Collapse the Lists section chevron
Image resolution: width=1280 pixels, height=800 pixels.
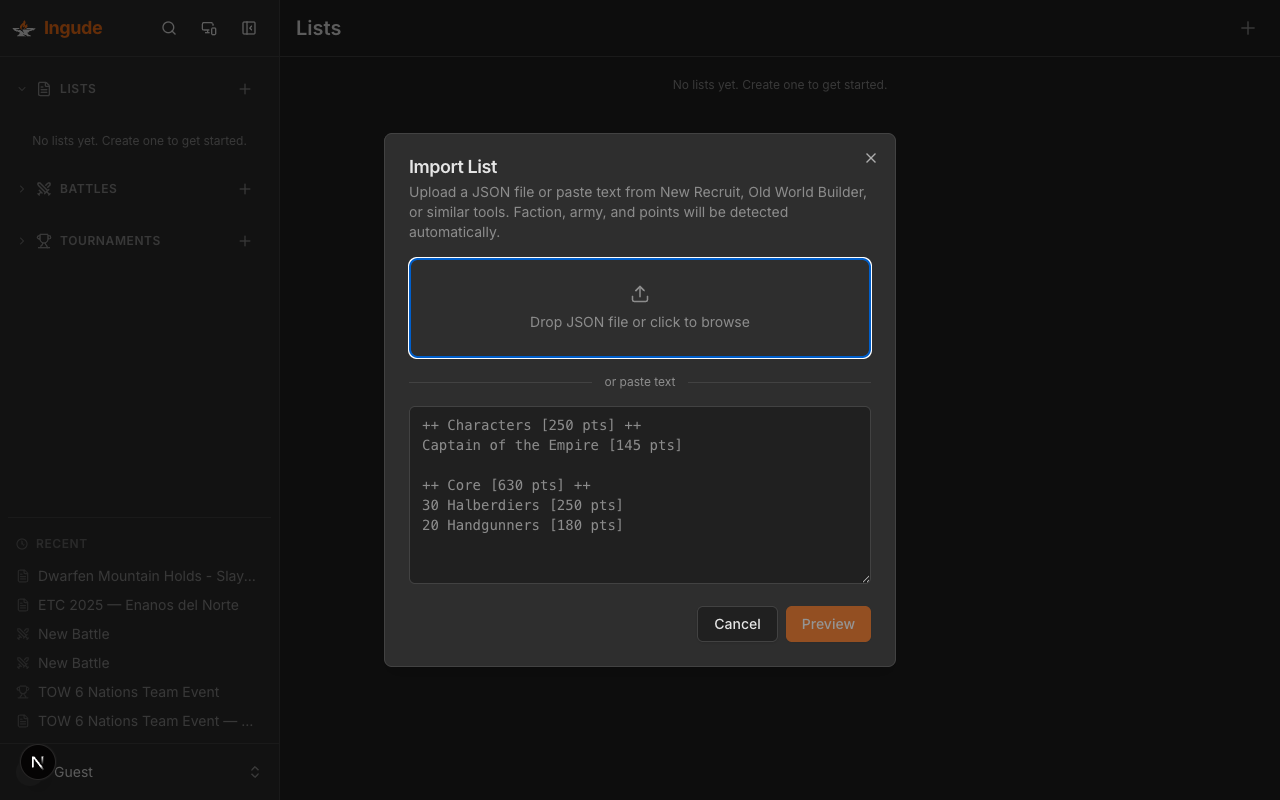tap(21, 88)
